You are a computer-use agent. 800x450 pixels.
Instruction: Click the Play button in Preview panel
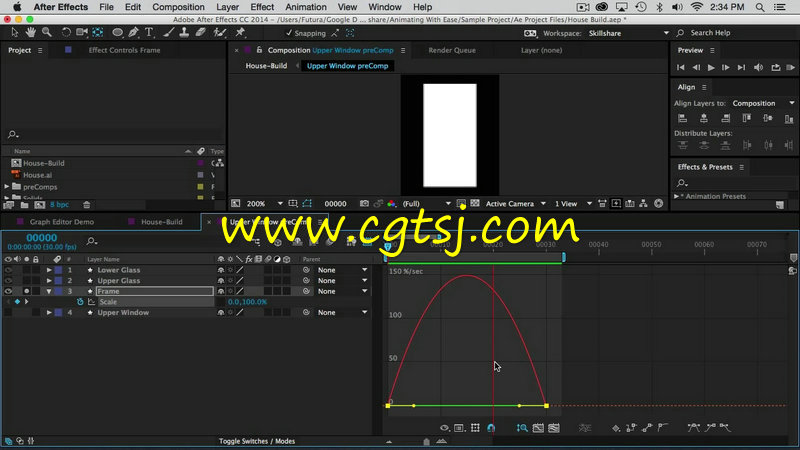click(711, 67)
